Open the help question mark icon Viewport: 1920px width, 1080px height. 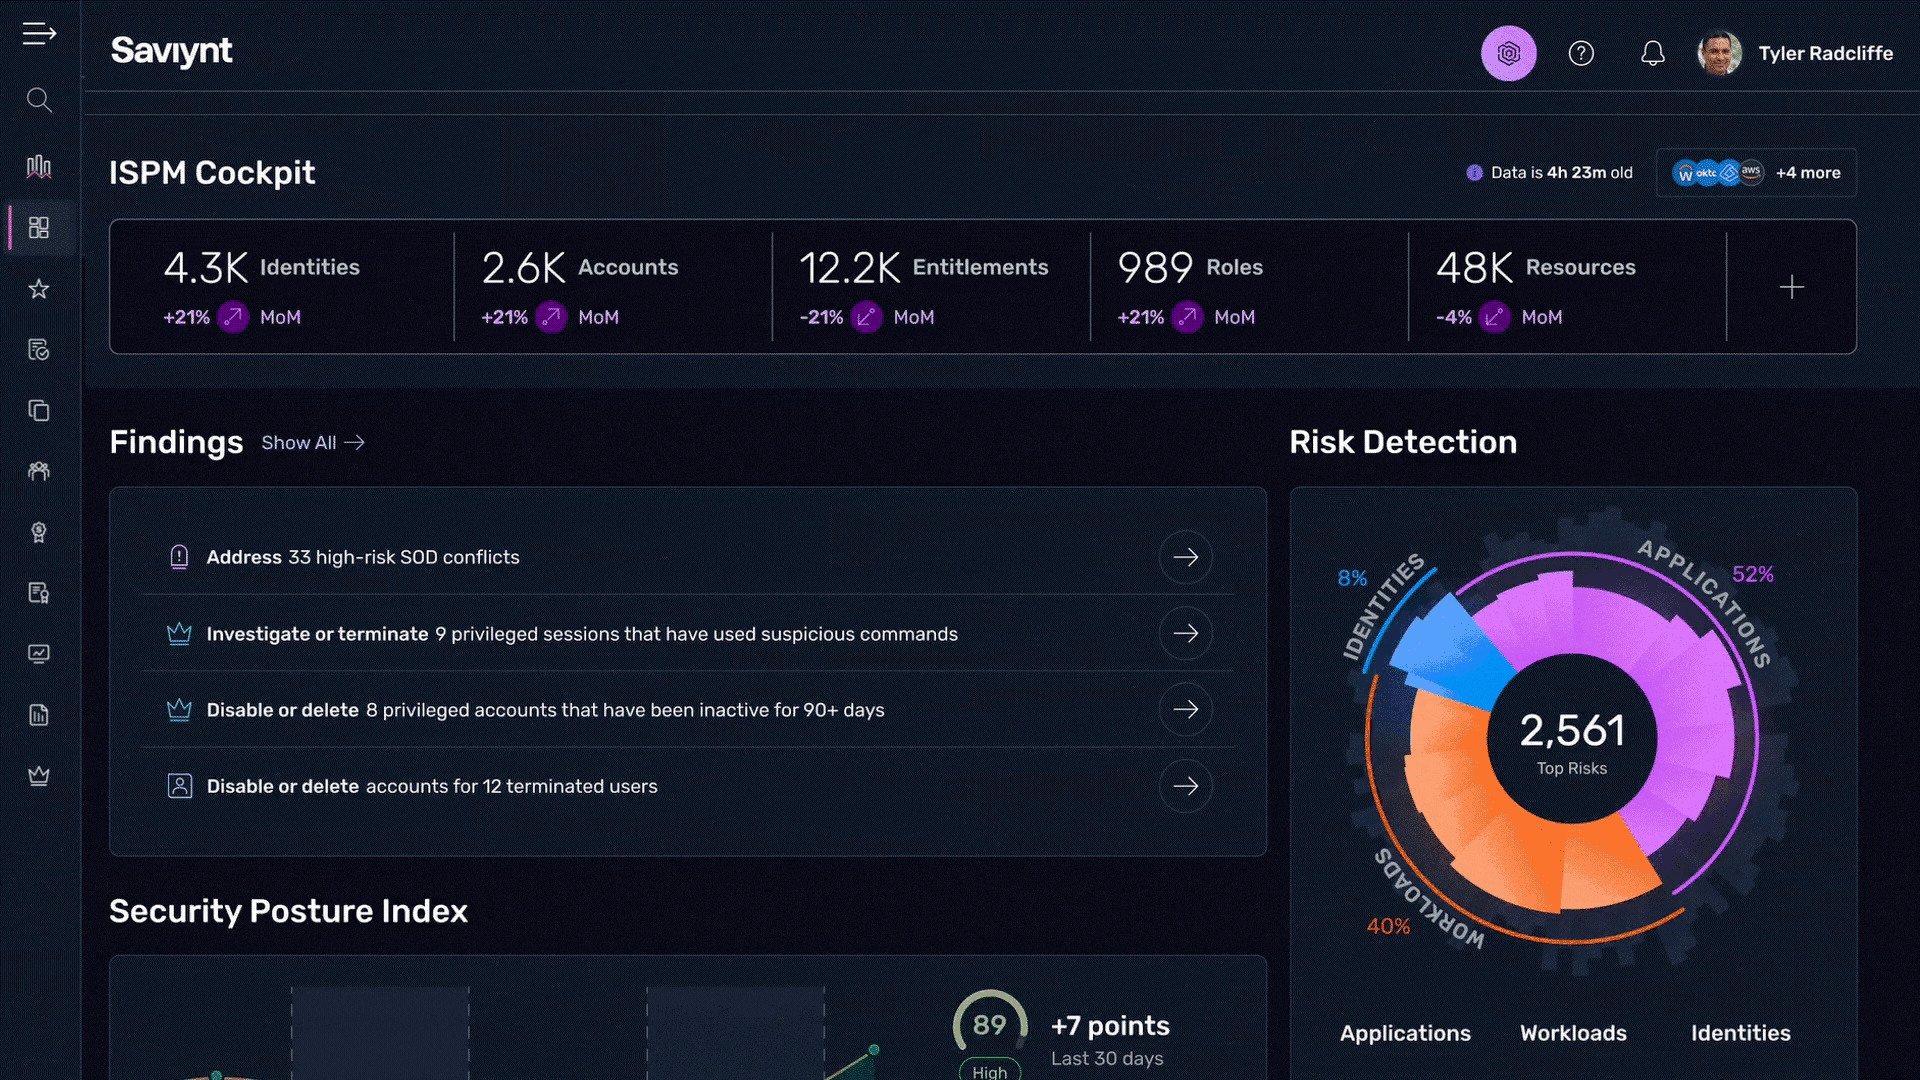click(x=1581, y=53)
